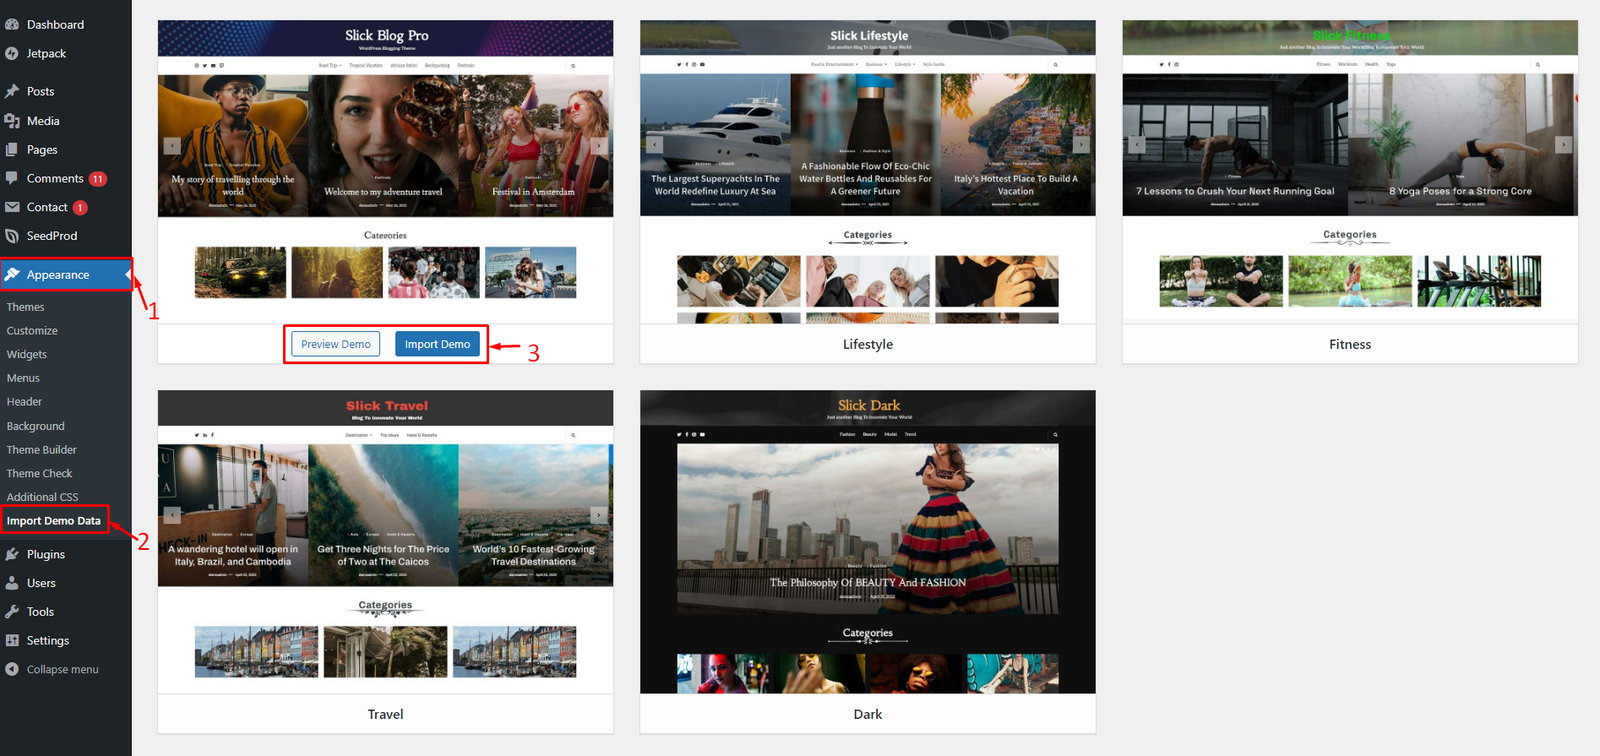Click the Contact envelope icon

click(x=12, y=207)
